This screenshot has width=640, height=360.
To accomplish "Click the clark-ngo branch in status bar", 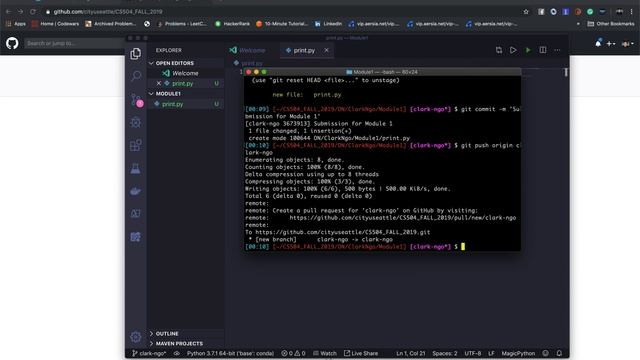I will [149, 353].
